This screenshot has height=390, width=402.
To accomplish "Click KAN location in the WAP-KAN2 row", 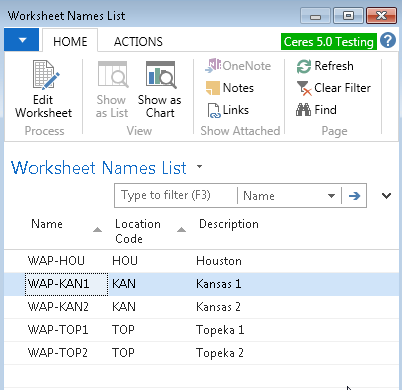I will tap(124, 307).
